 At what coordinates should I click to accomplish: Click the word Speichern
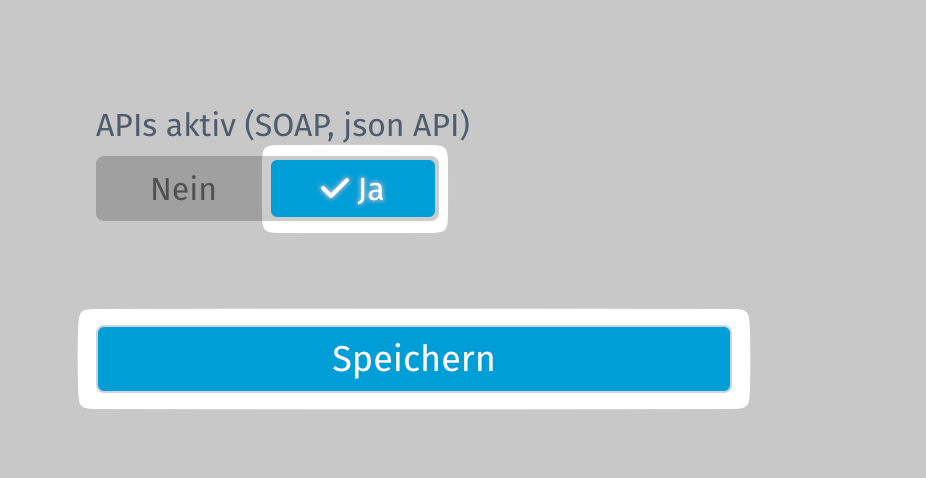pyautogui.click(x=413, y=359)
